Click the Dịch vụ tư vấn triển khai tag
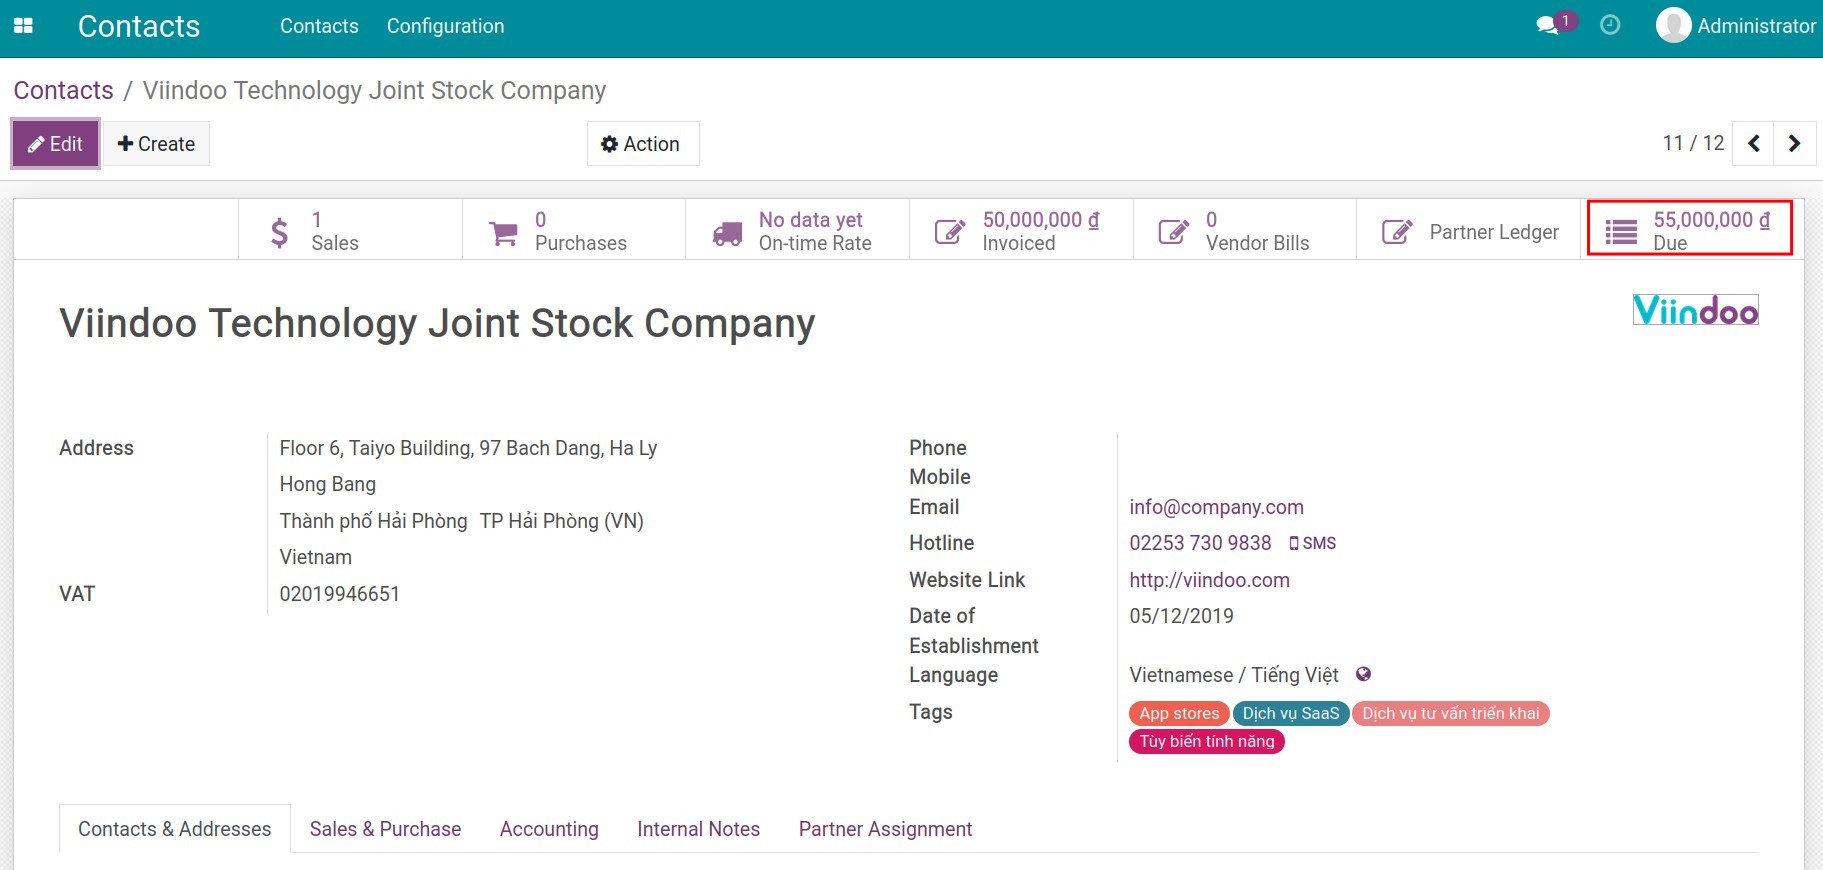 coord(1450,713)
